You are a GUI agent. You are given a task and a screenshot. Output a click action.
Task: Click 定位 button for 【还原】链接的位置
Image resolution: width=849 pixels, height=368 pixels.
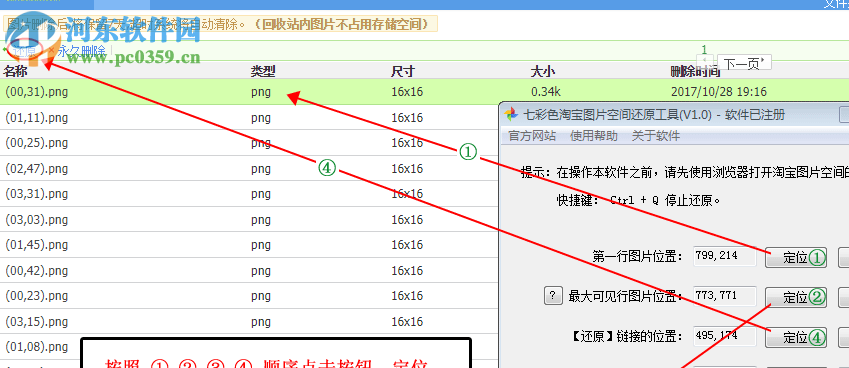pyautogui.click(x=795, y=337)
